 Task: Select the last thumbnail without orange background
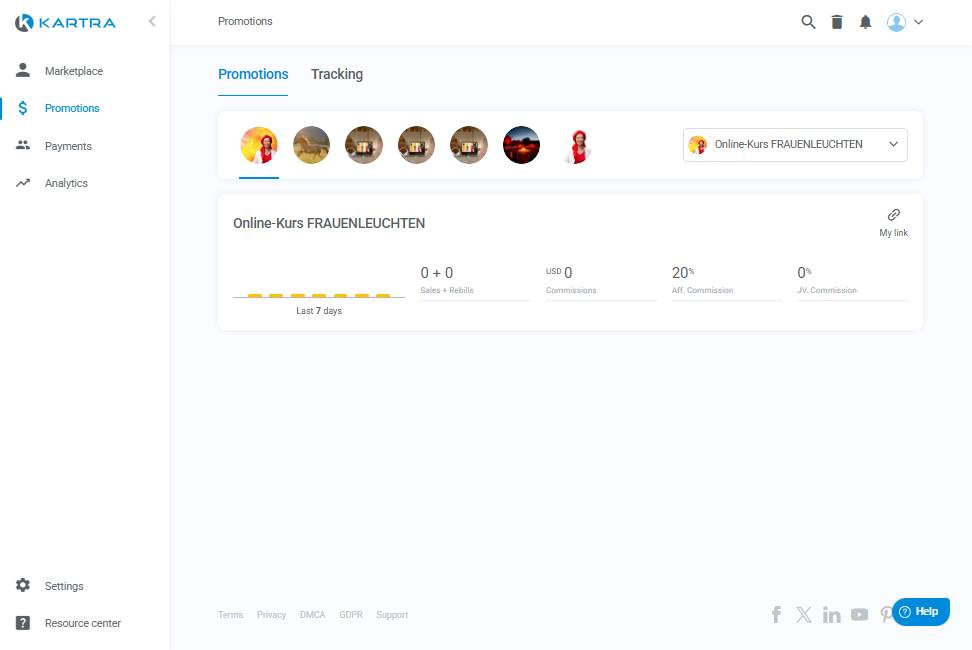coord(578,146)
